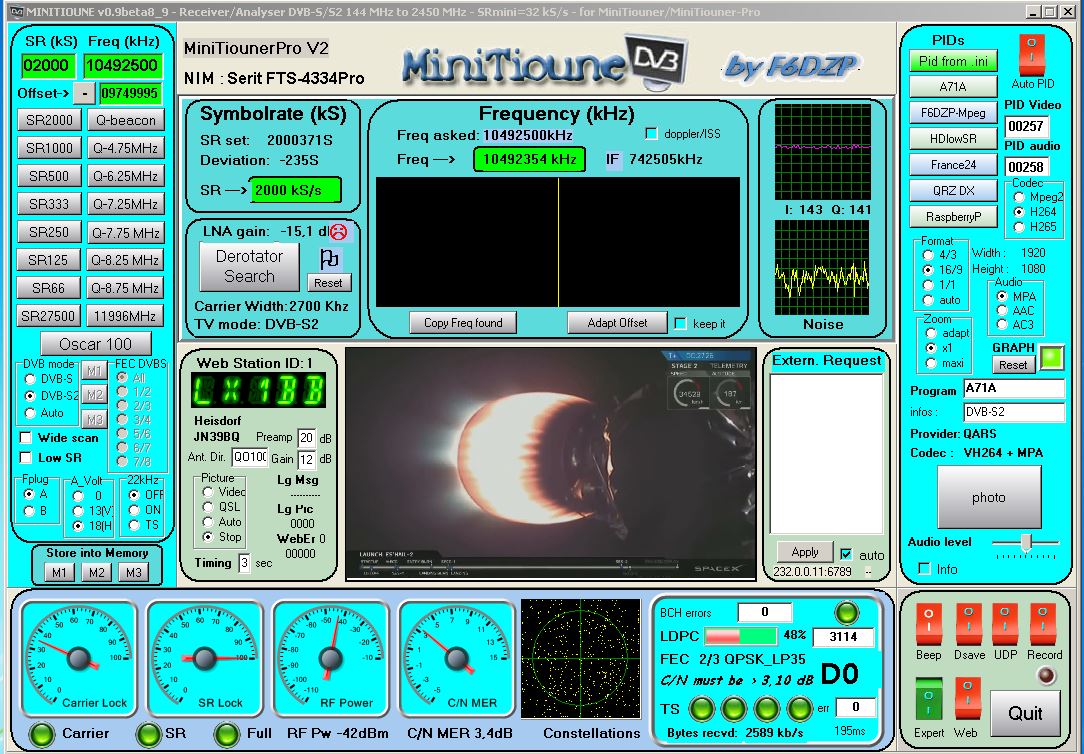Click the C/N MER gauge
1084x754 pixels.
pos(456,659)
